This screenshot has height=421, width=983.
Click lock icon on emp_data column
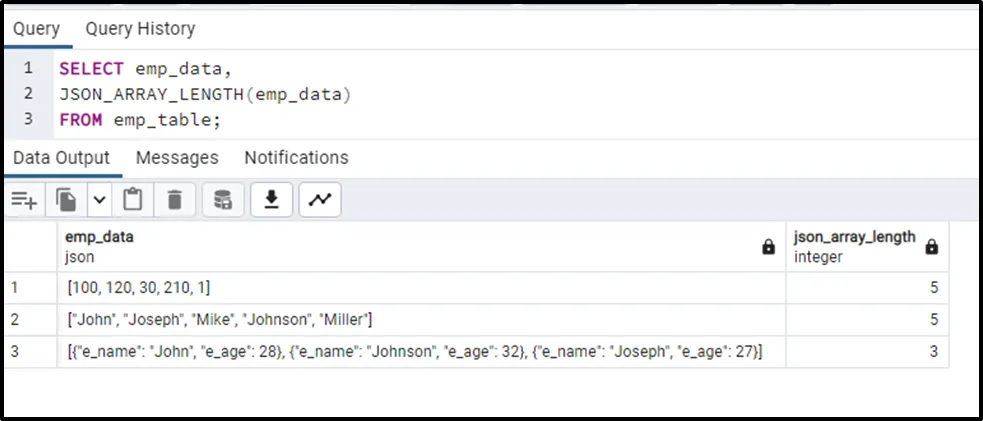[x=768, y=247]
